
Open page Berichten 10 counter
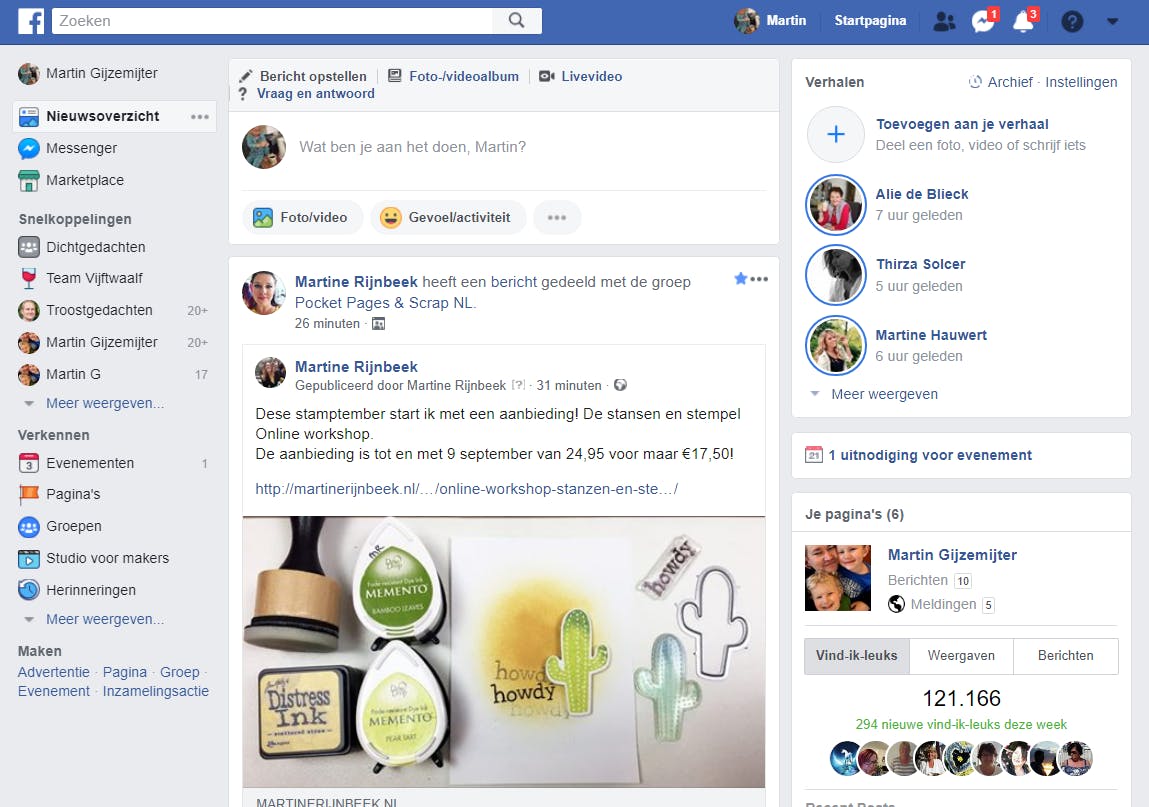tap(930, 581)
